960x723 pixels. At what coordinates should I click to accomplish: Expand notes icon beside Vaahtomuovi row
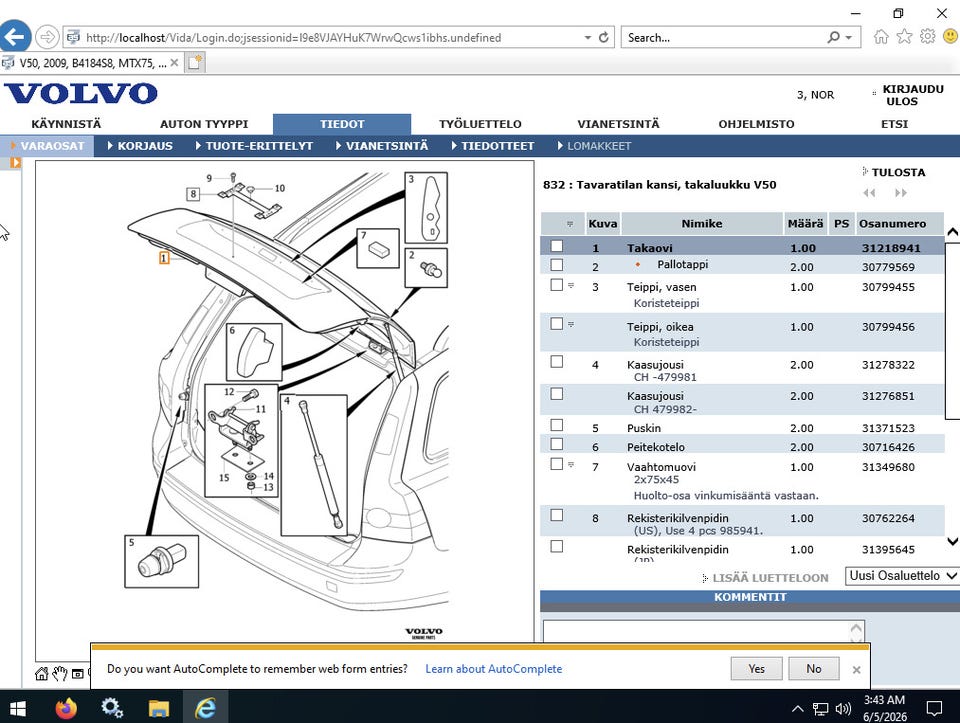point(571,465)
